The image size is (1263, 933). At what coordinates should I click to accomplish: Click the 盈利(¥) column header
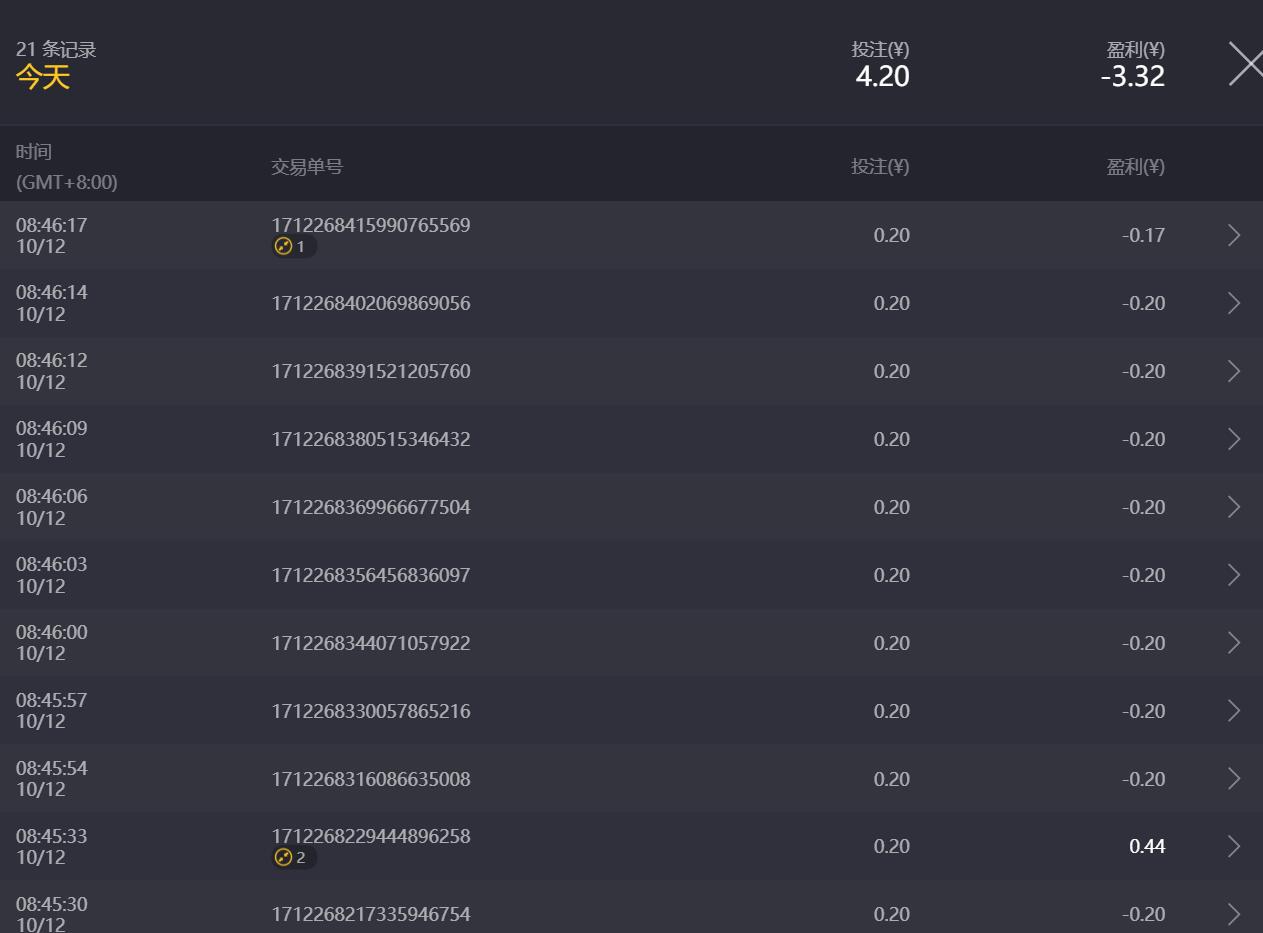point(1135,167)
